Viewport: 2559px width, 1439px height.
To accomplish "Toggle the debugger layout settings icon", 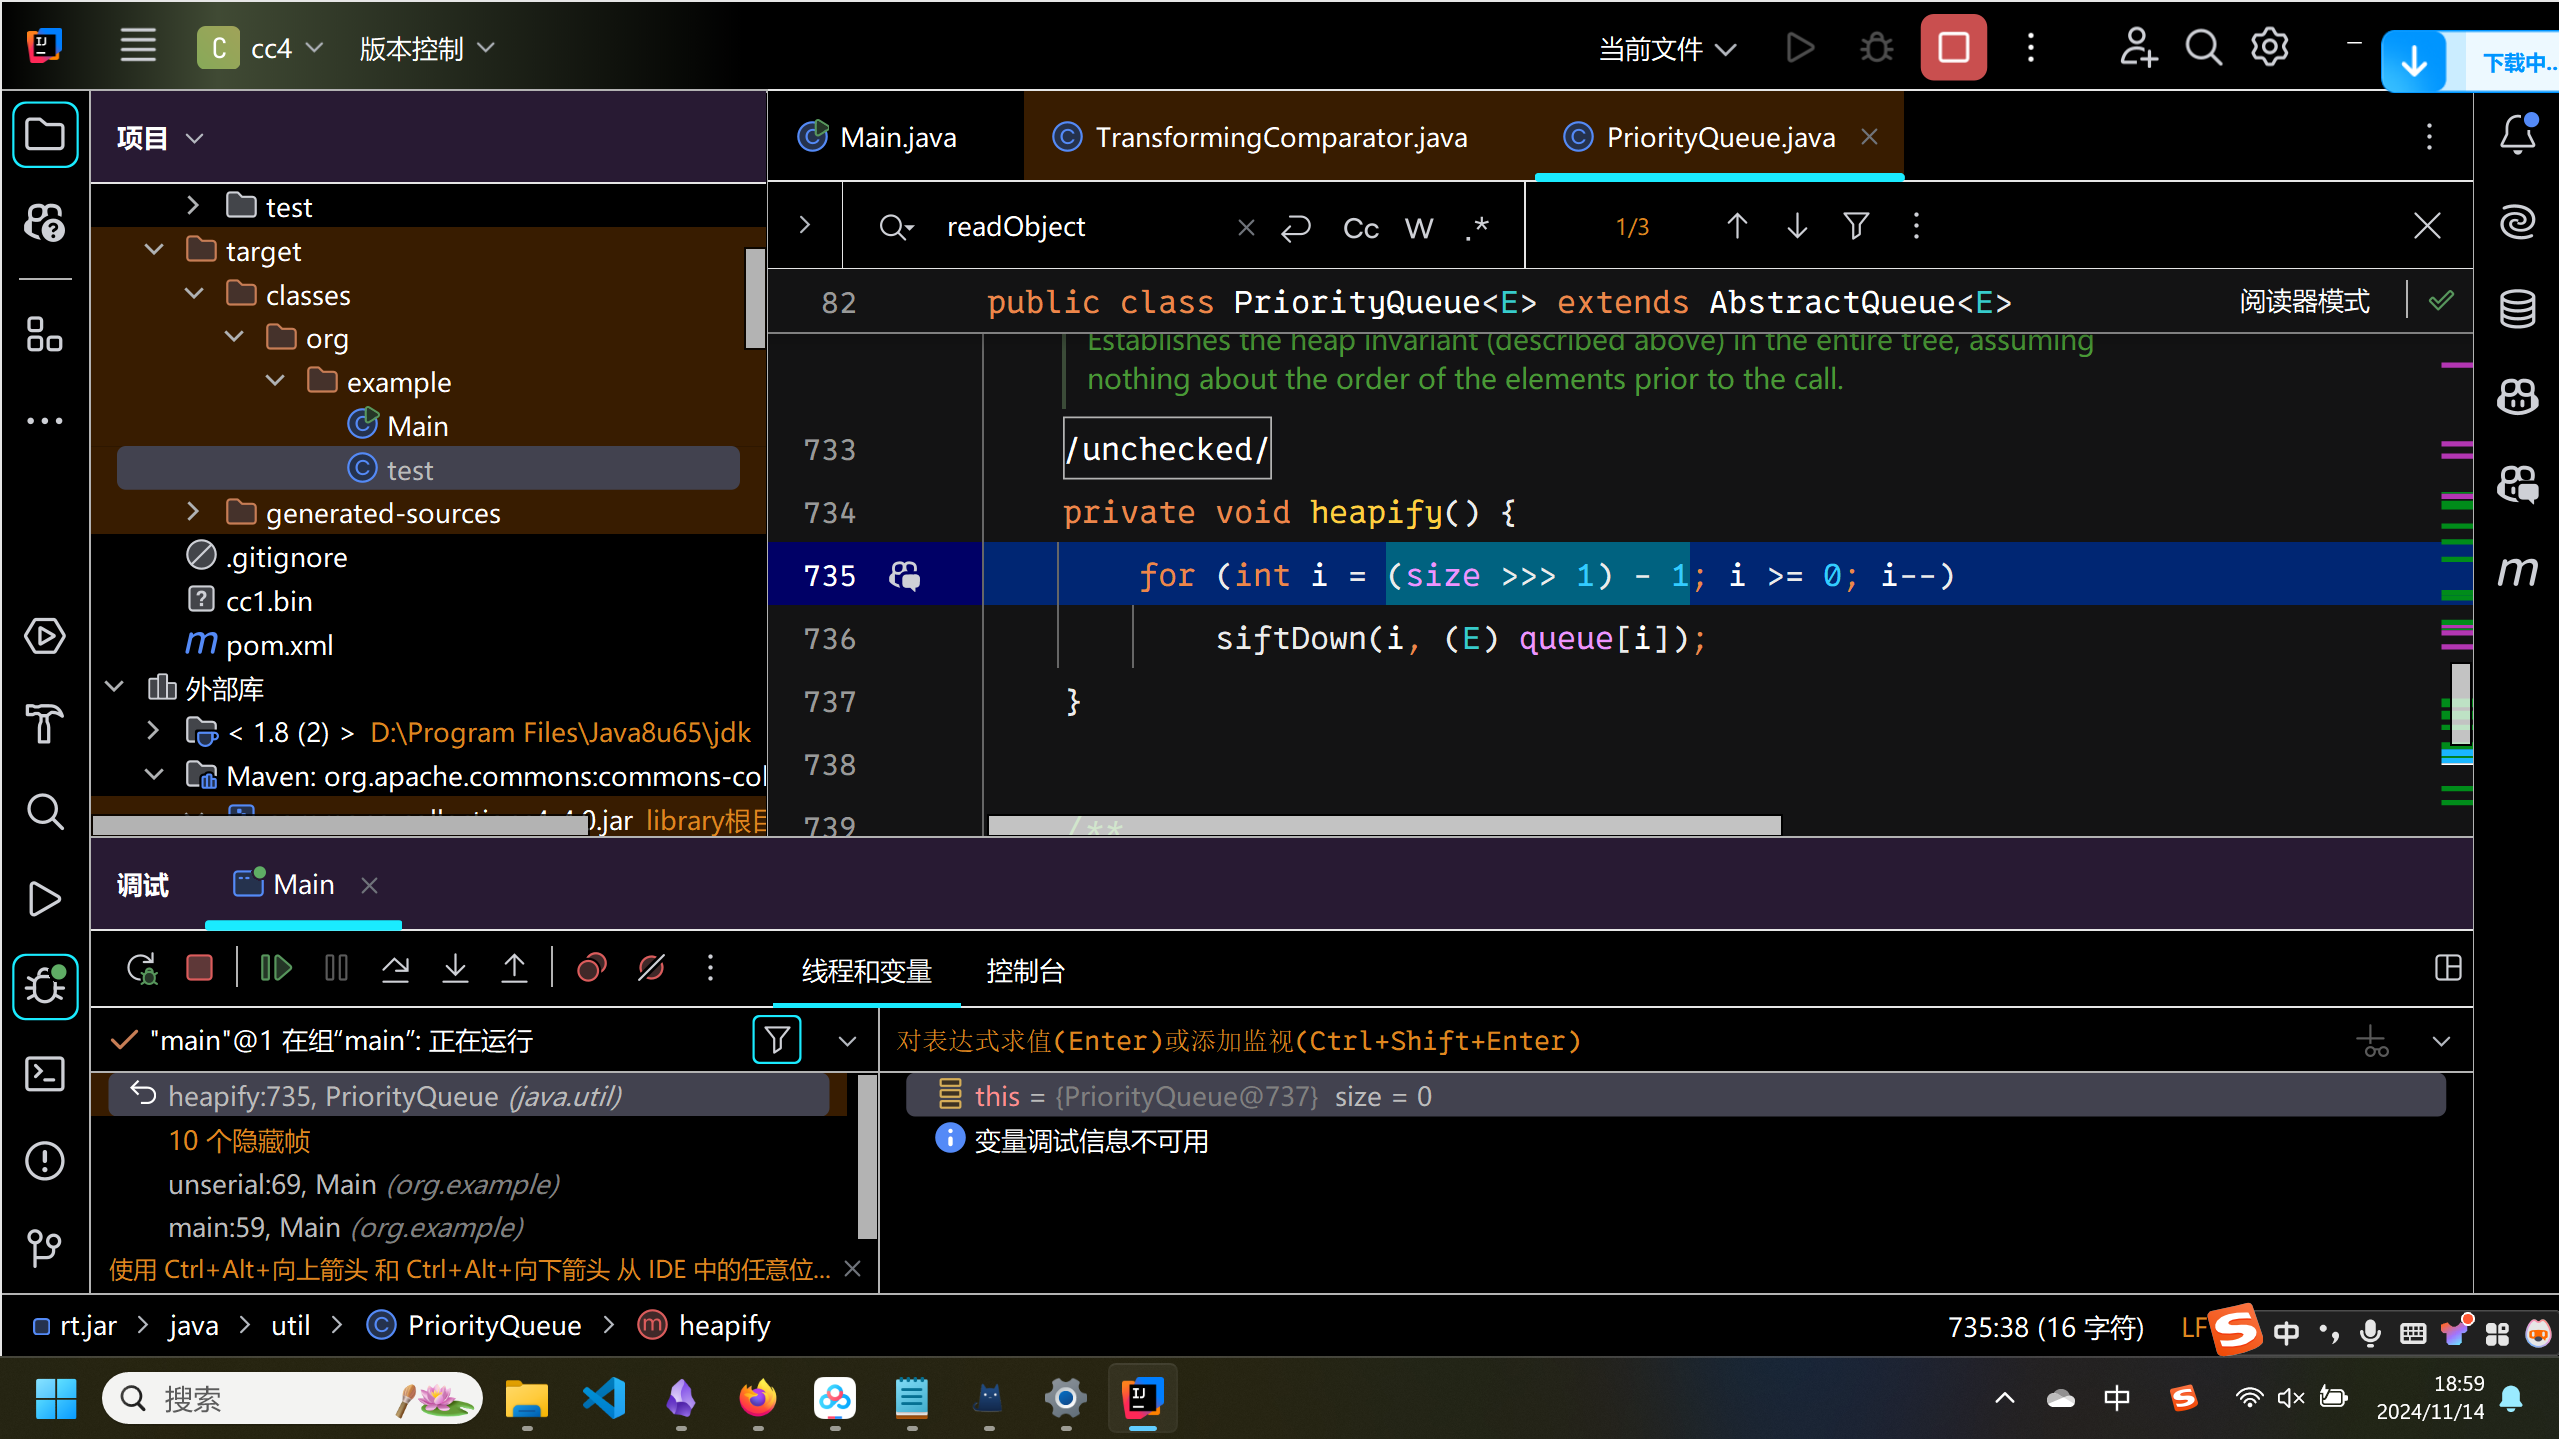I will 2448,968.
